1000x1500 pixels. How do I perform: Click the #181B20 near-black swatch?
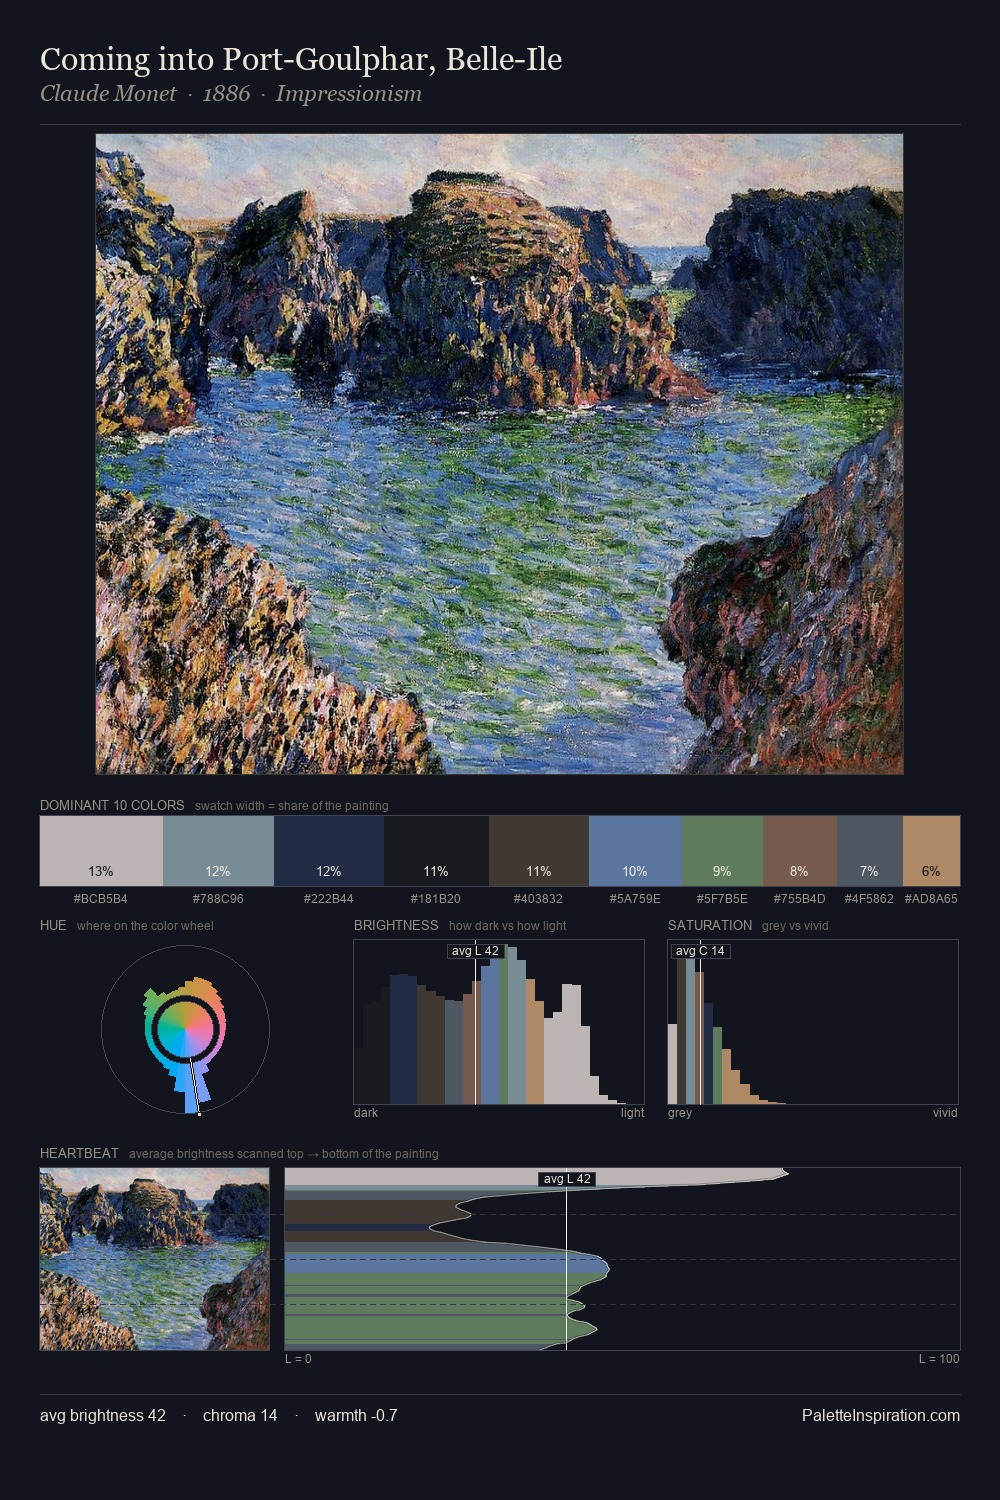(436, 851)
